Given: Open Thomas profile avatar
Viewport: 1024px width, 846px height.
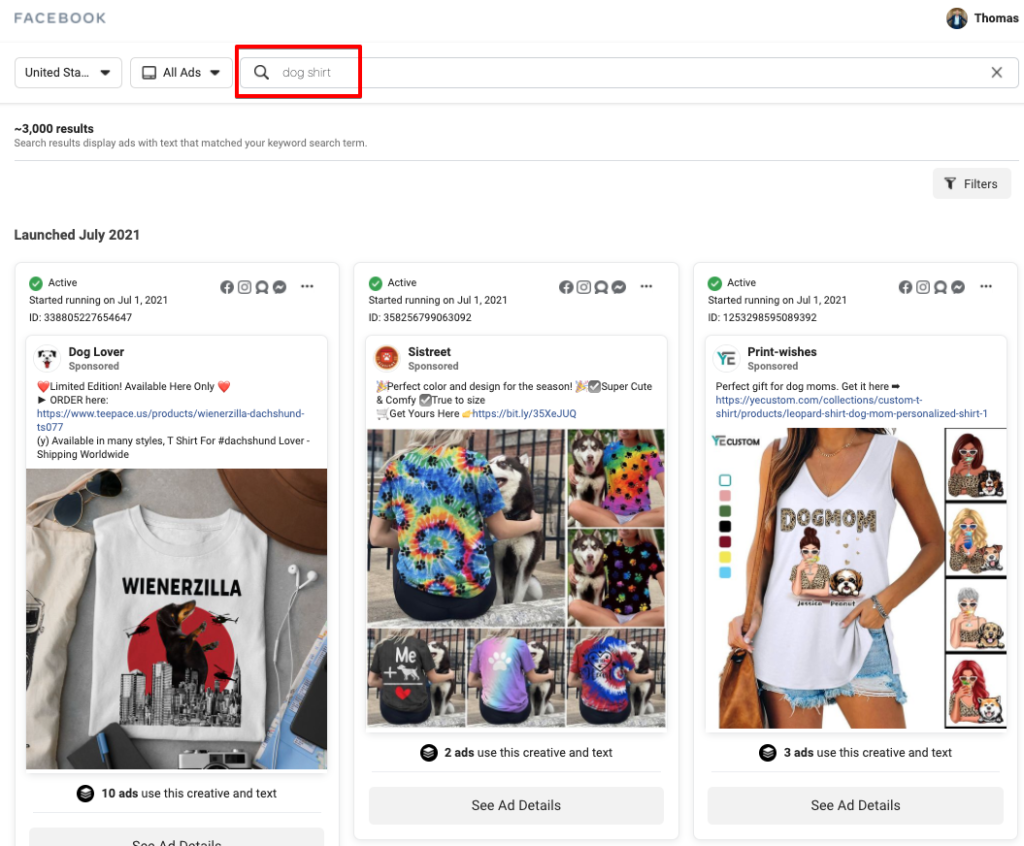Looking at the screenshot, I should (957, 18).
